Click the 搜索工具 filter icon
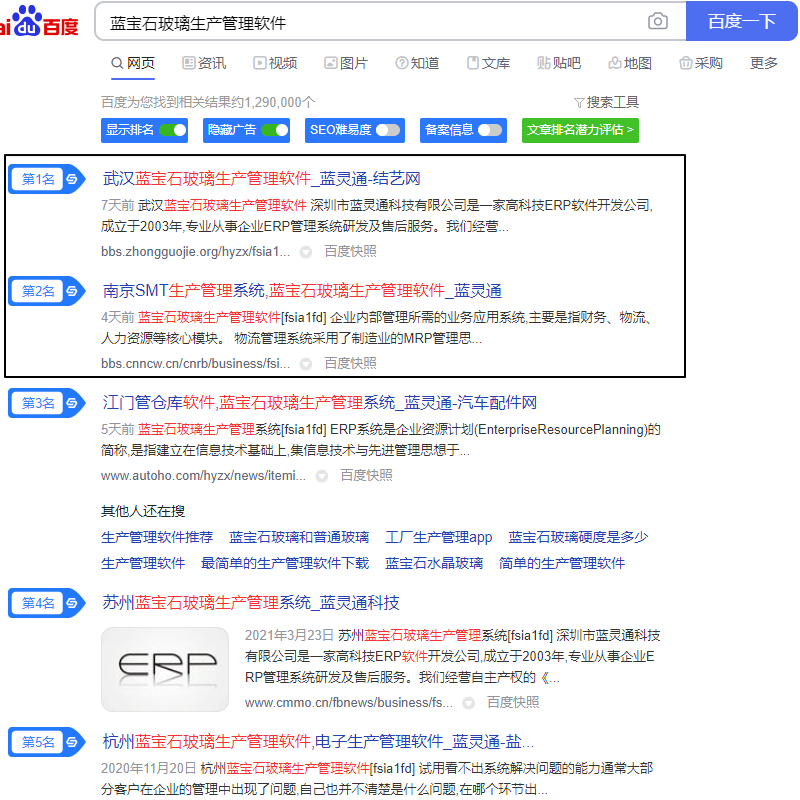This screenshot has height=800, width=800. click(x=579, y=103)
